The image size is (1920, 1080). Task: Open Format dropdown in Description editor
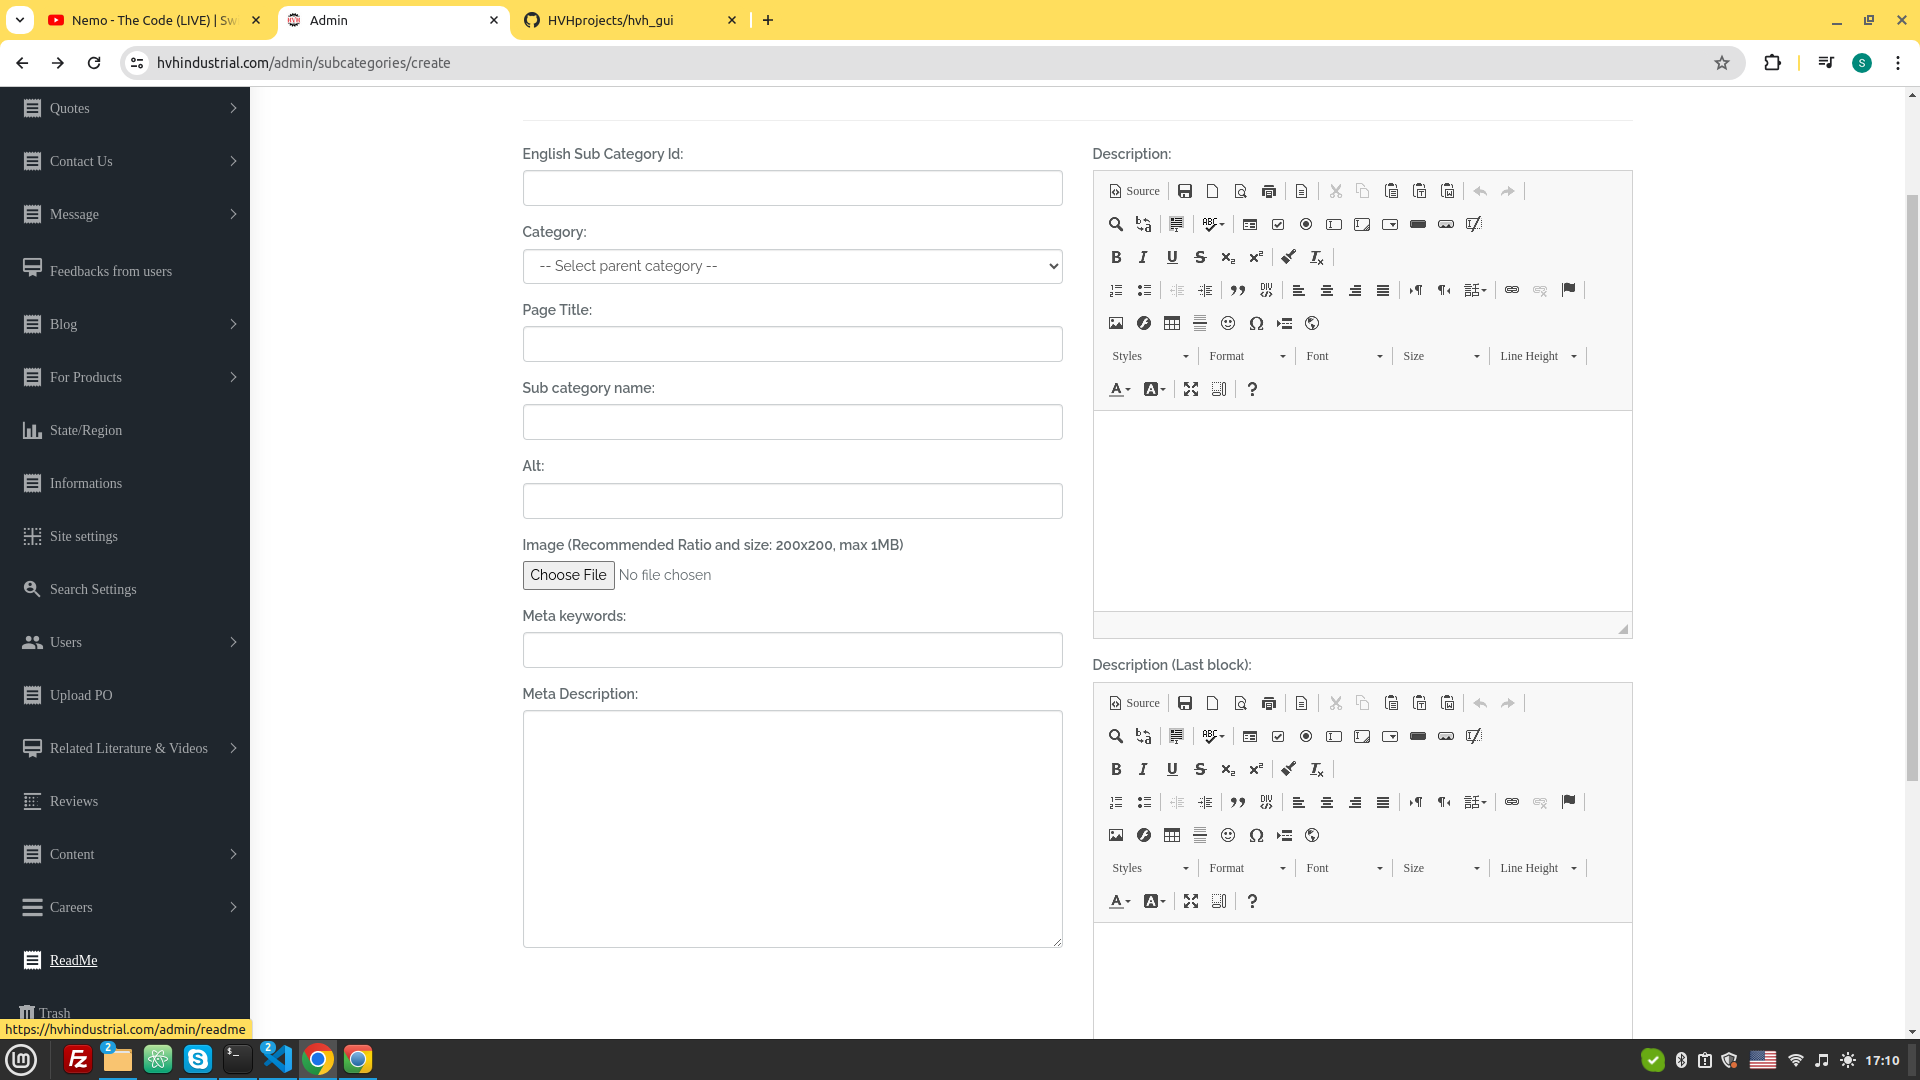click(1247, 356)
